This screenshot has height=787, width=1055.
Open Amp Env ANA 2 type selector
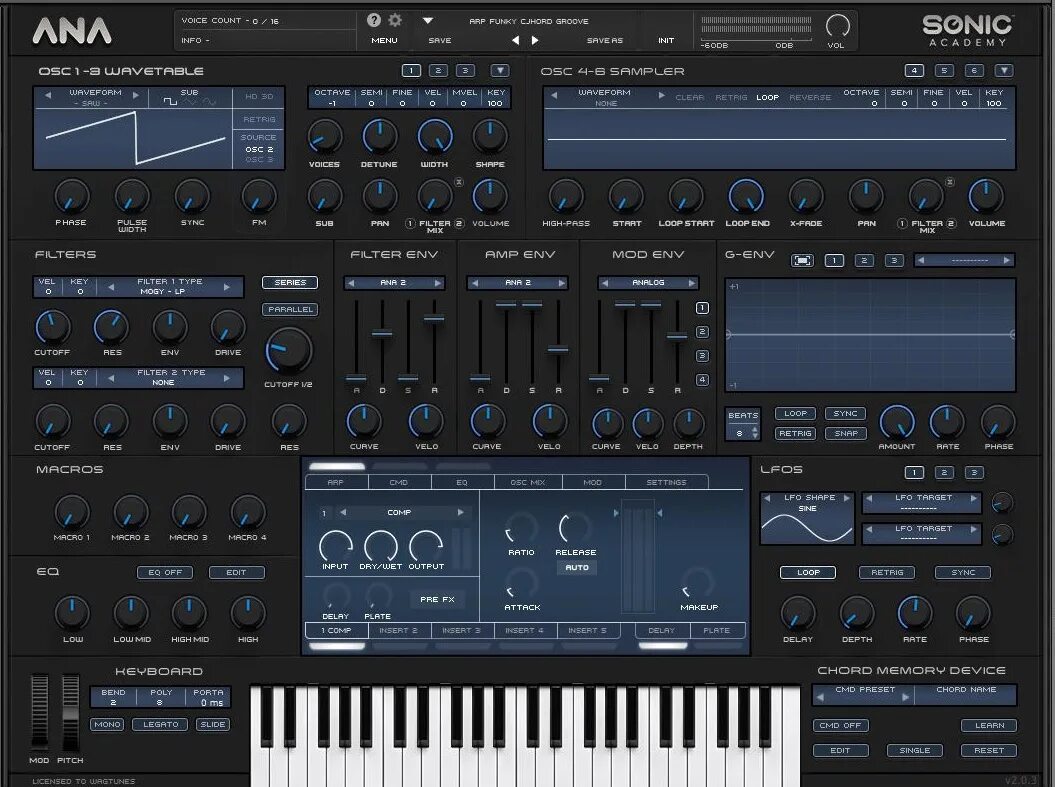(517, 283)
